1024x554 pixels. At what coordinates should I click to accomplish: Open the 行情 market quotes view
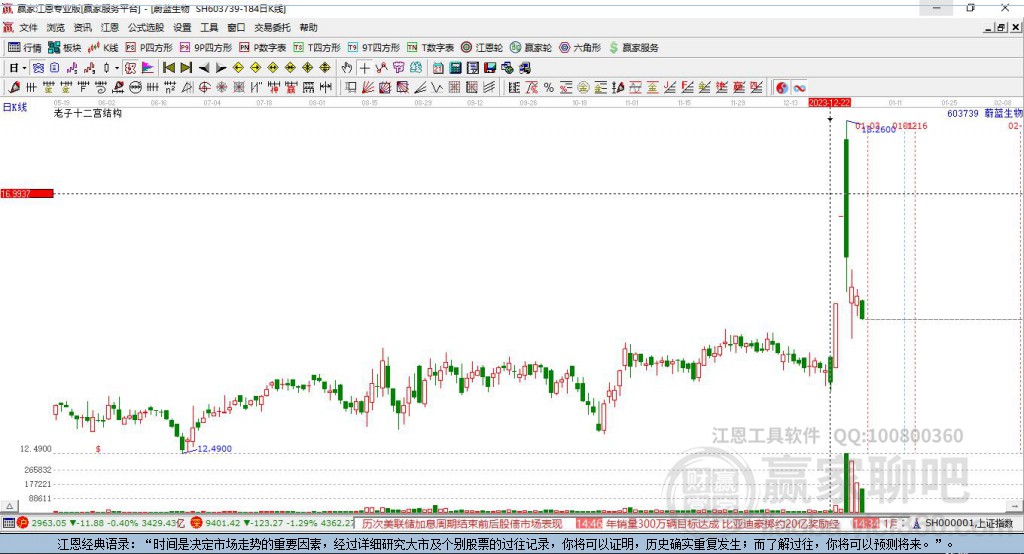25,48
